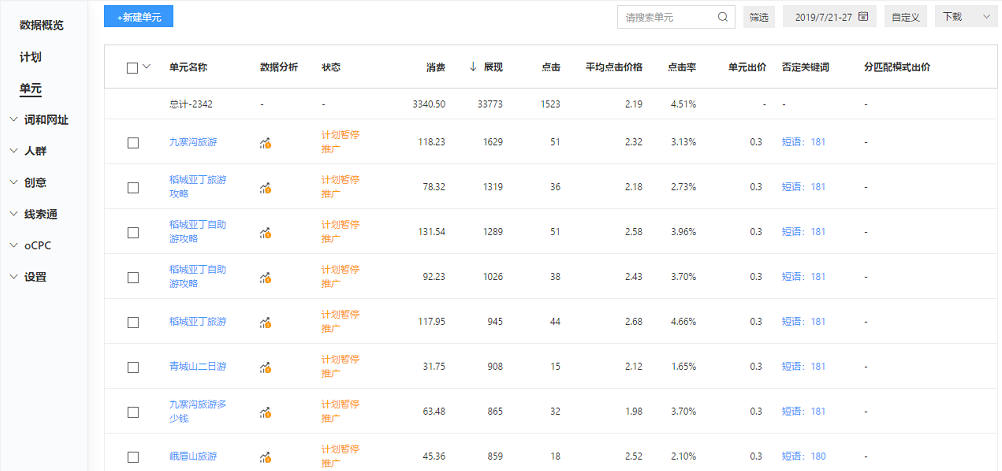Open data analysis chart icon for 青城山二日游

(265, 367)
